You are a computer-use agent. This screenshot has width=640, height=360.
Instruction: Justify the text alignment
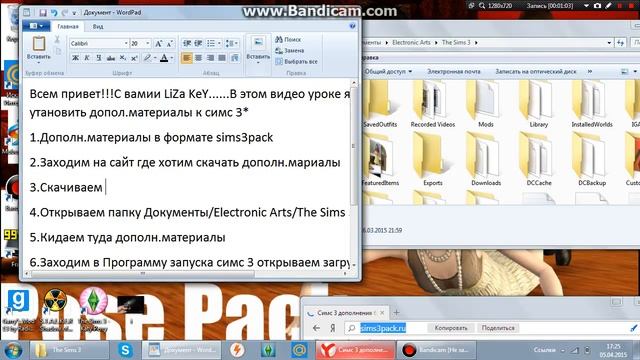pos(222,58)
